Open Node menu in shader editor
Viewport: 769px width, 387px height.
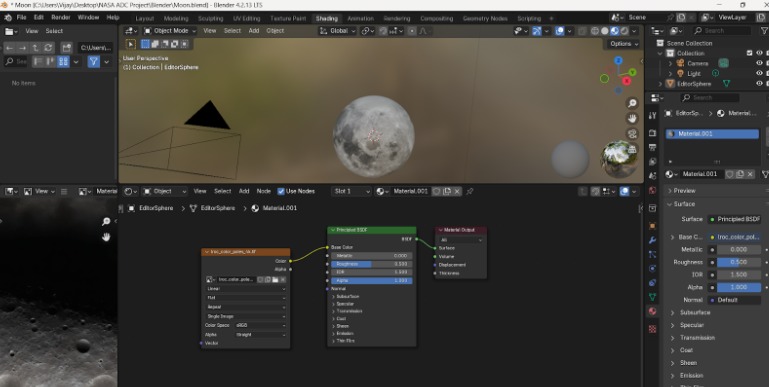click(x=263, y=191)
